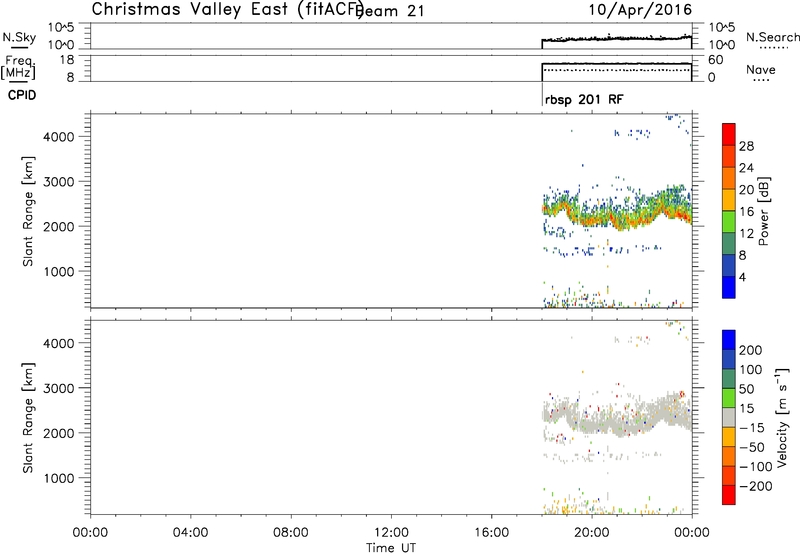Pick the light green 12–16 dB Power swatch

click(x=729, y=222)
